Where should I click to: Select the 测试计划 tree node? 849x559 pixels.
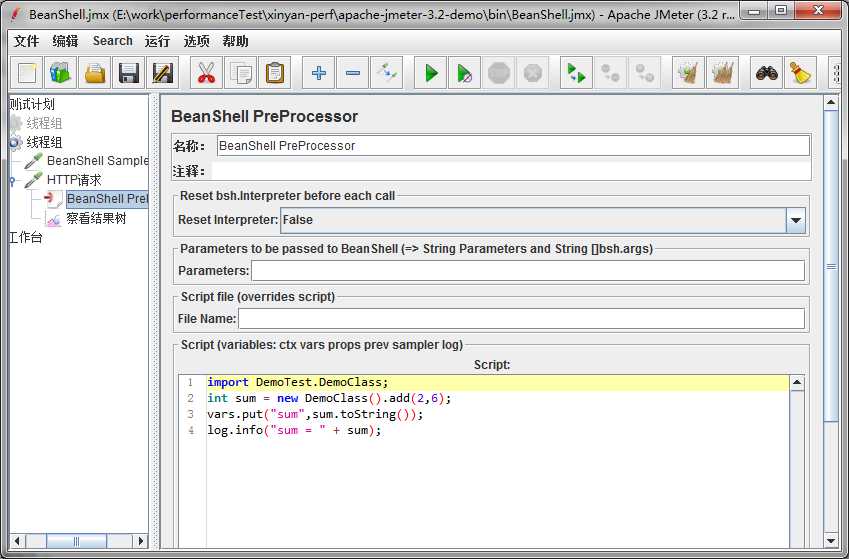32,104
